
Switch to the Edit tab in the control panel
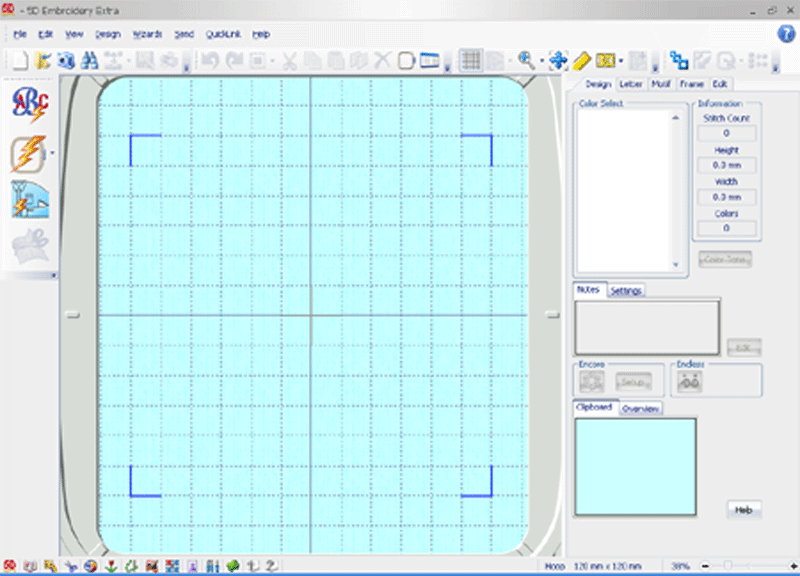720,84
